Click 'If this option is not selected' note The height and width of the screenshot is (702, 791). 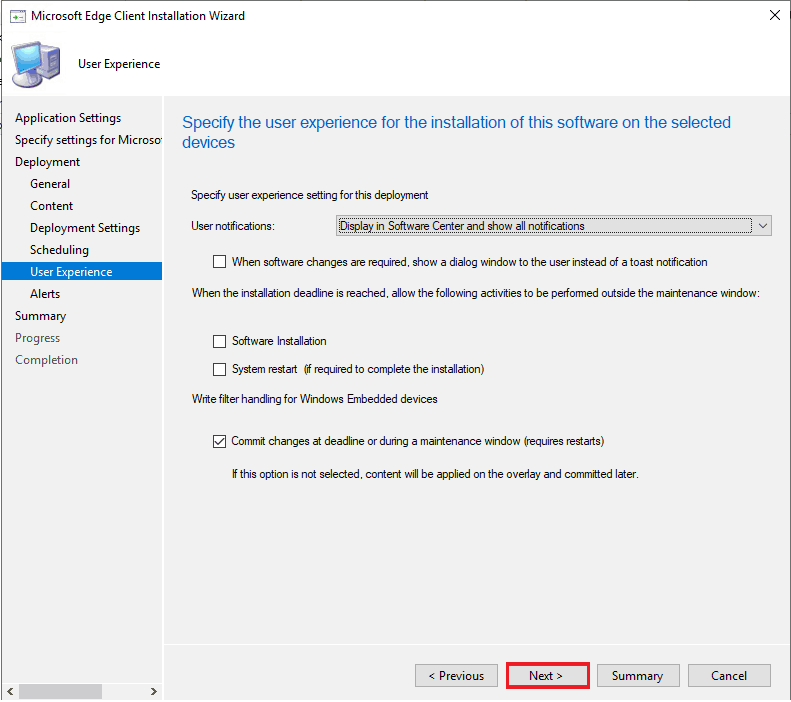(x=435, y=475)
